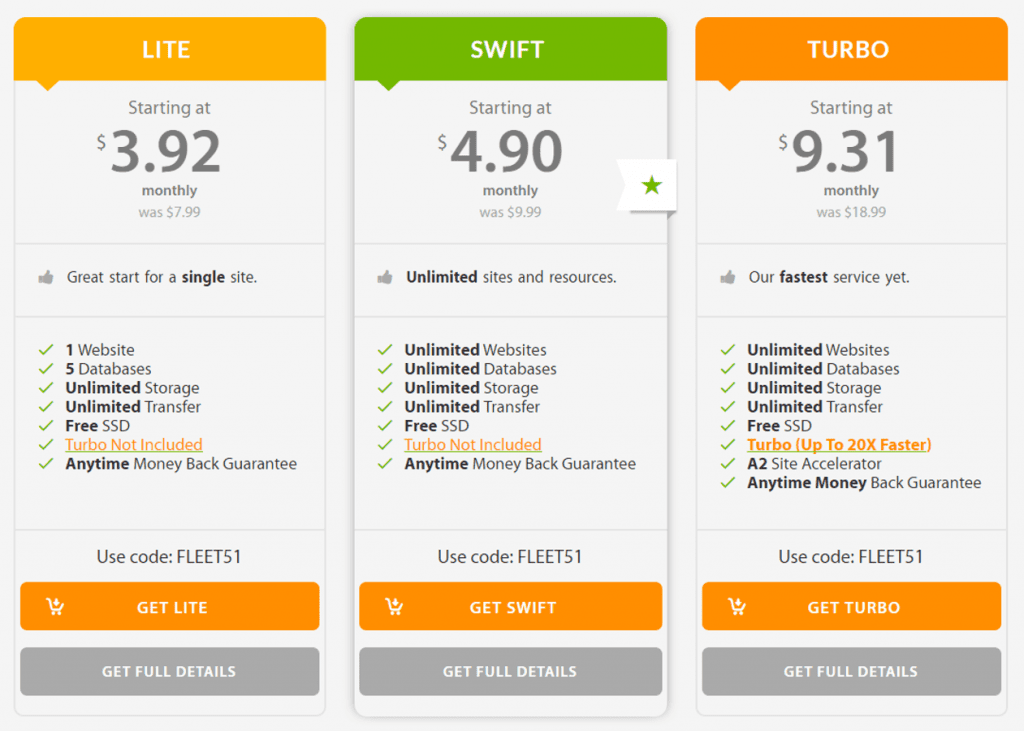Click the cart icon on Get Lite button
Screen dimensions: 1024x731
pos(56,607)
